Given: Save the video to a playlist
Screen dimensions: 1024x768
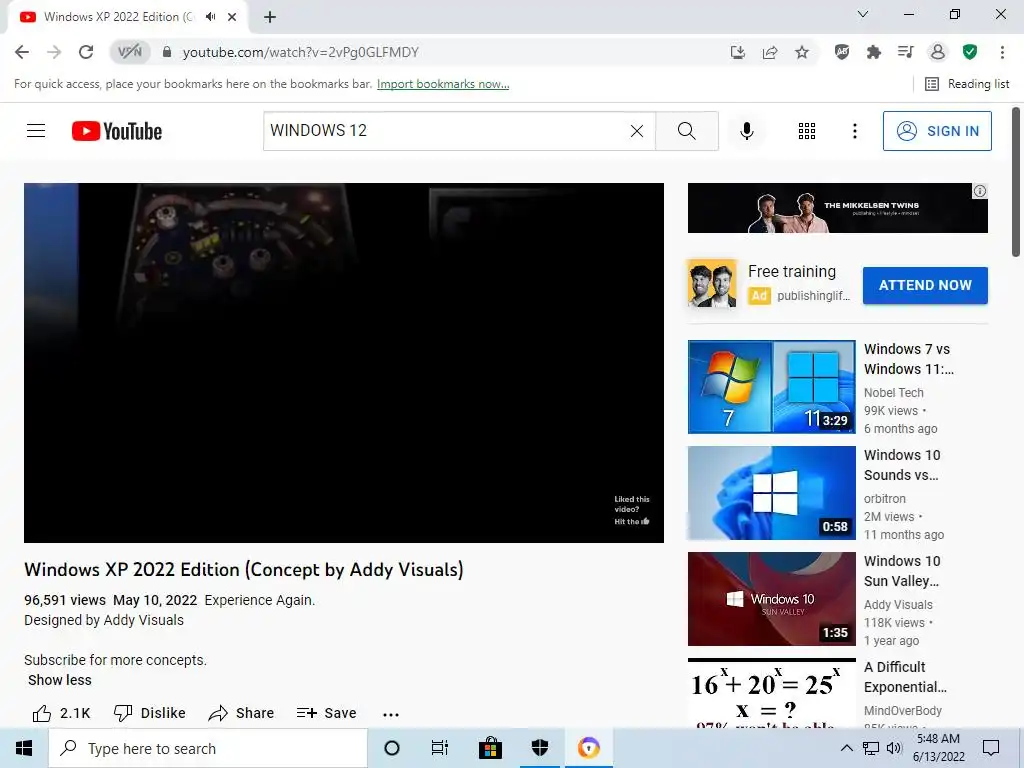Looking at the screenshot, I should coord(326,713).
